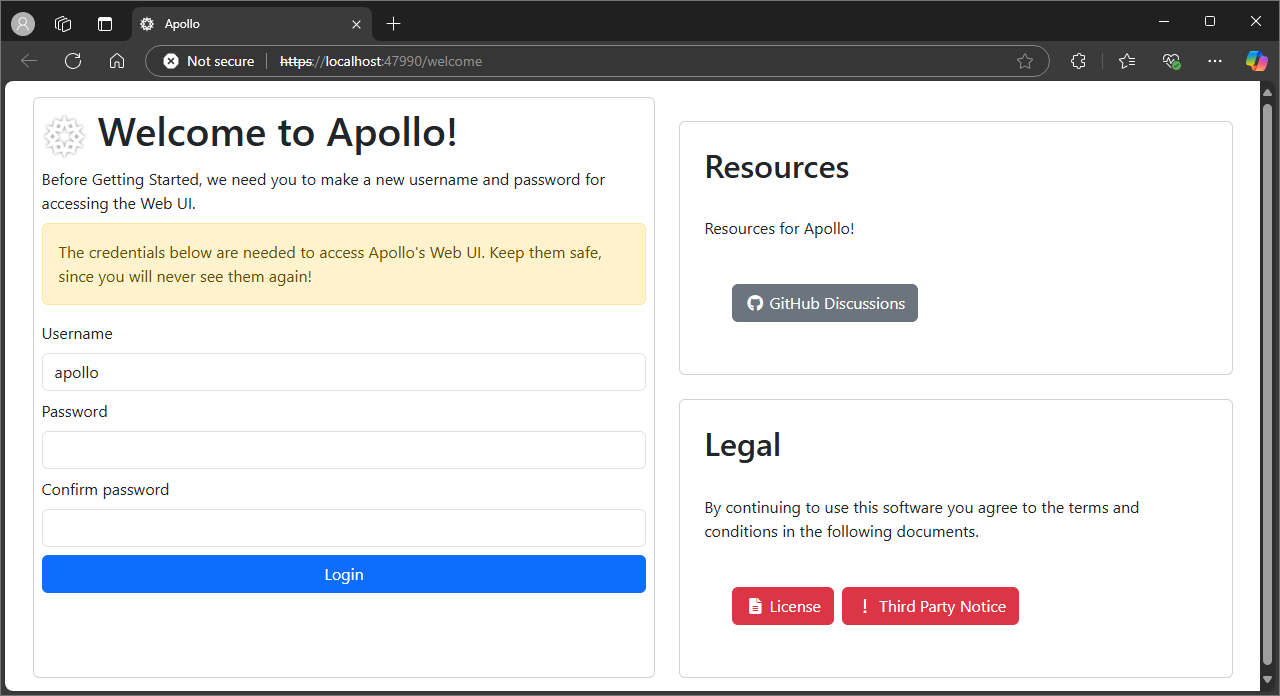
Task: Open a new browser tab
Action: tap(393, 23)
